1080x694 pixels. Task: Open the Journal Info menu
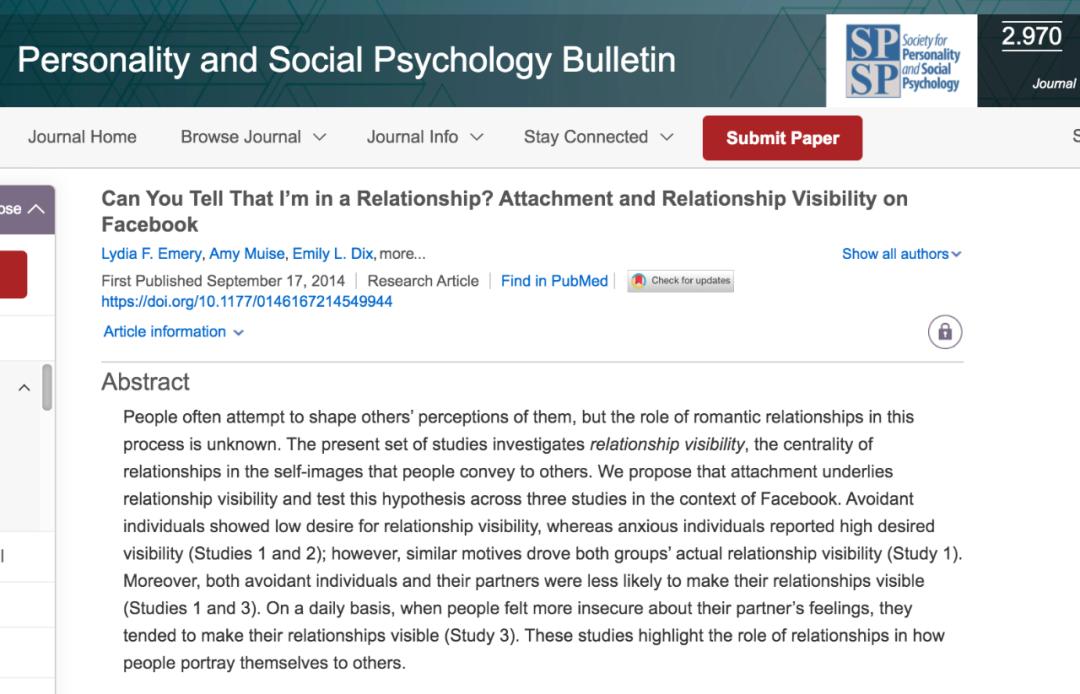point(424,137)
